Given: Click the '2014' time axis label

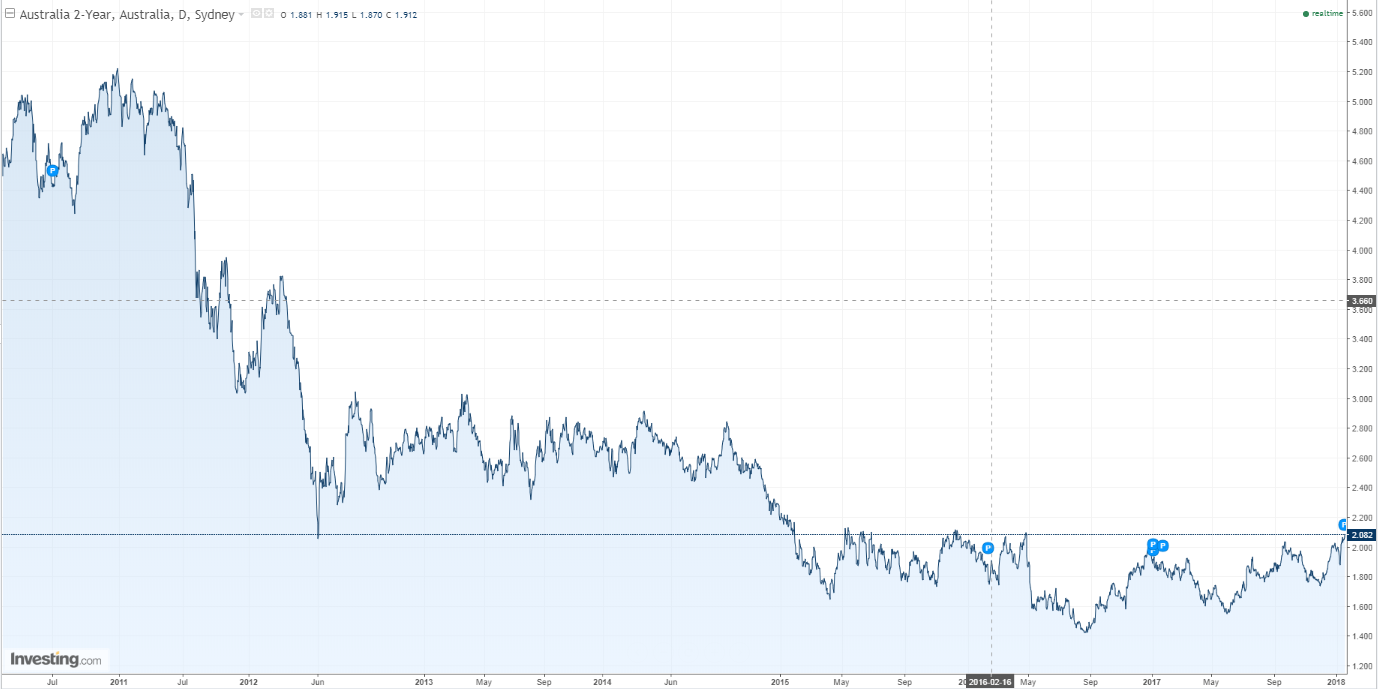Looking at the screenshot, I should pyautogui.click(x=603, y=682).
